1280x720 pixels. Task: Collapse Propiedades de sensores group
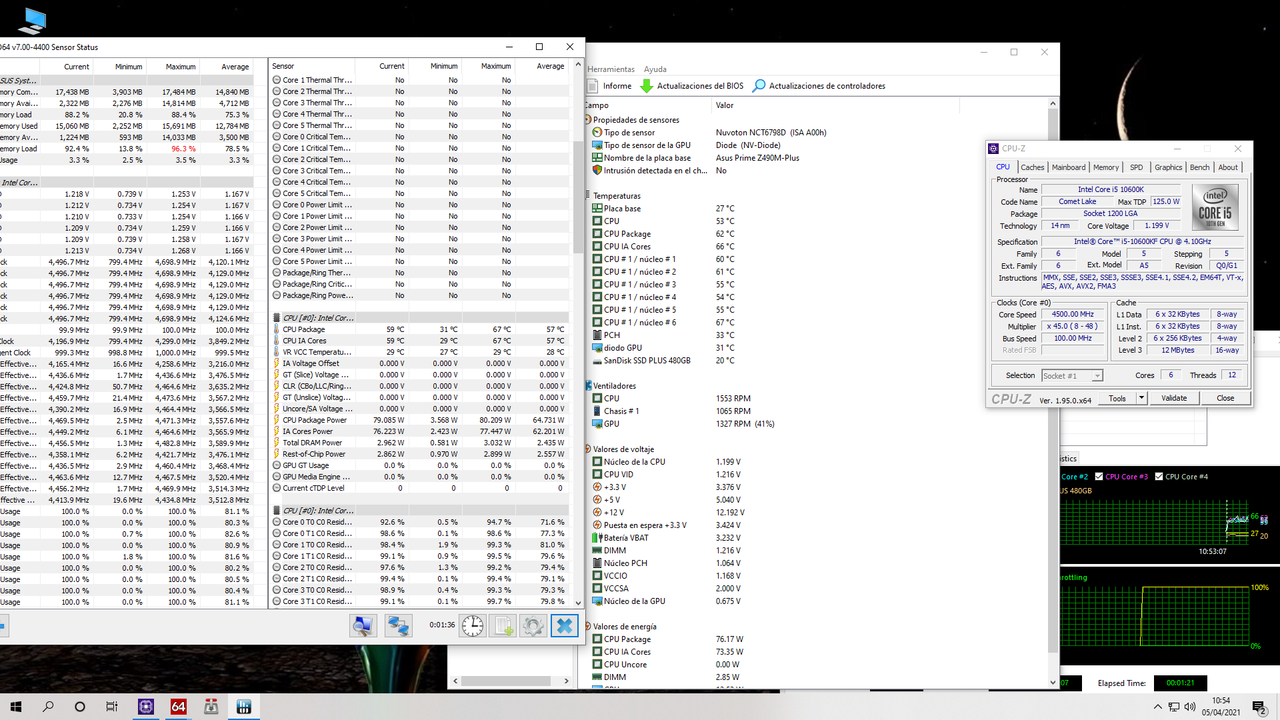click(x=588, y=120)
